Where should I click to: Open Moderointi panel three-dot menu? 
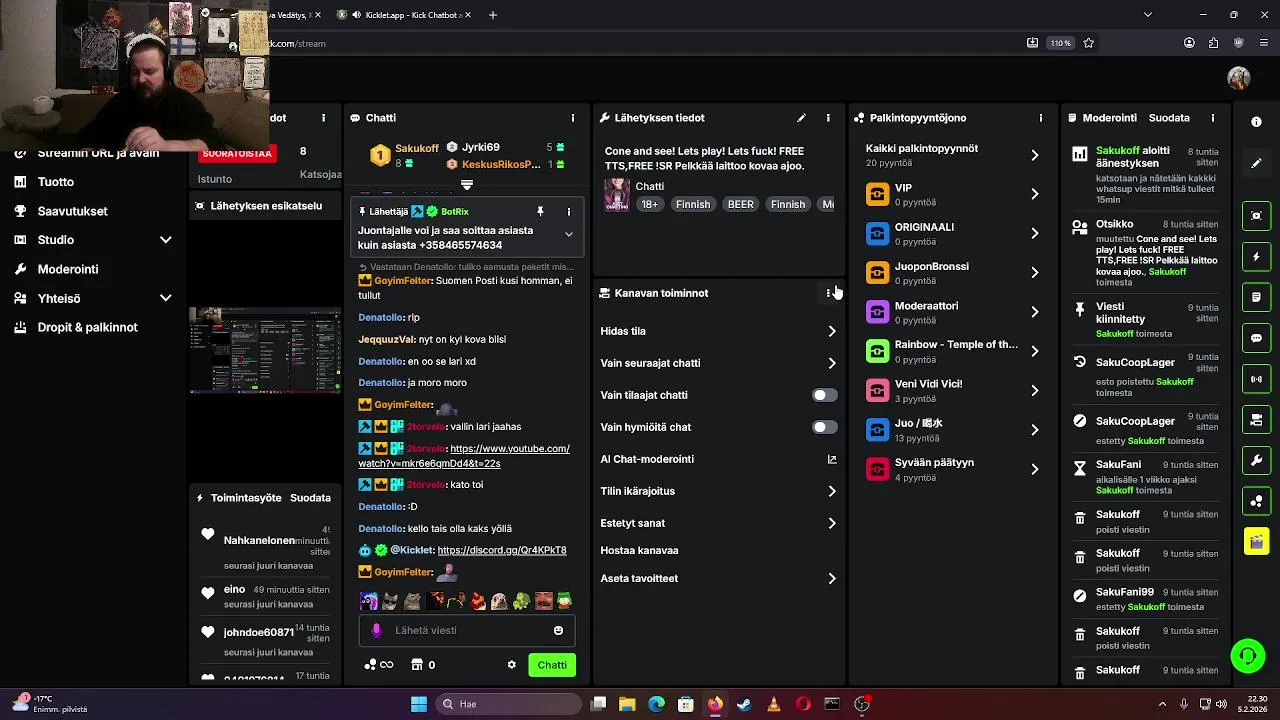click(1213, 118)
